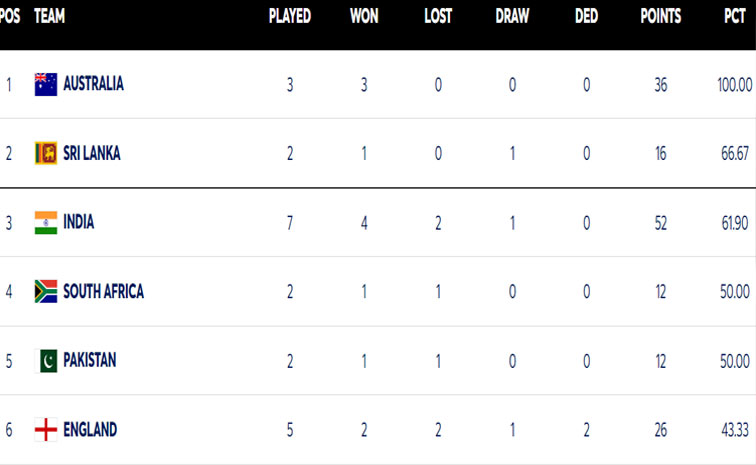The width and height of the screenshot is (756, 465).
Task: Click the WON column header
Action: tap(365, 16)
